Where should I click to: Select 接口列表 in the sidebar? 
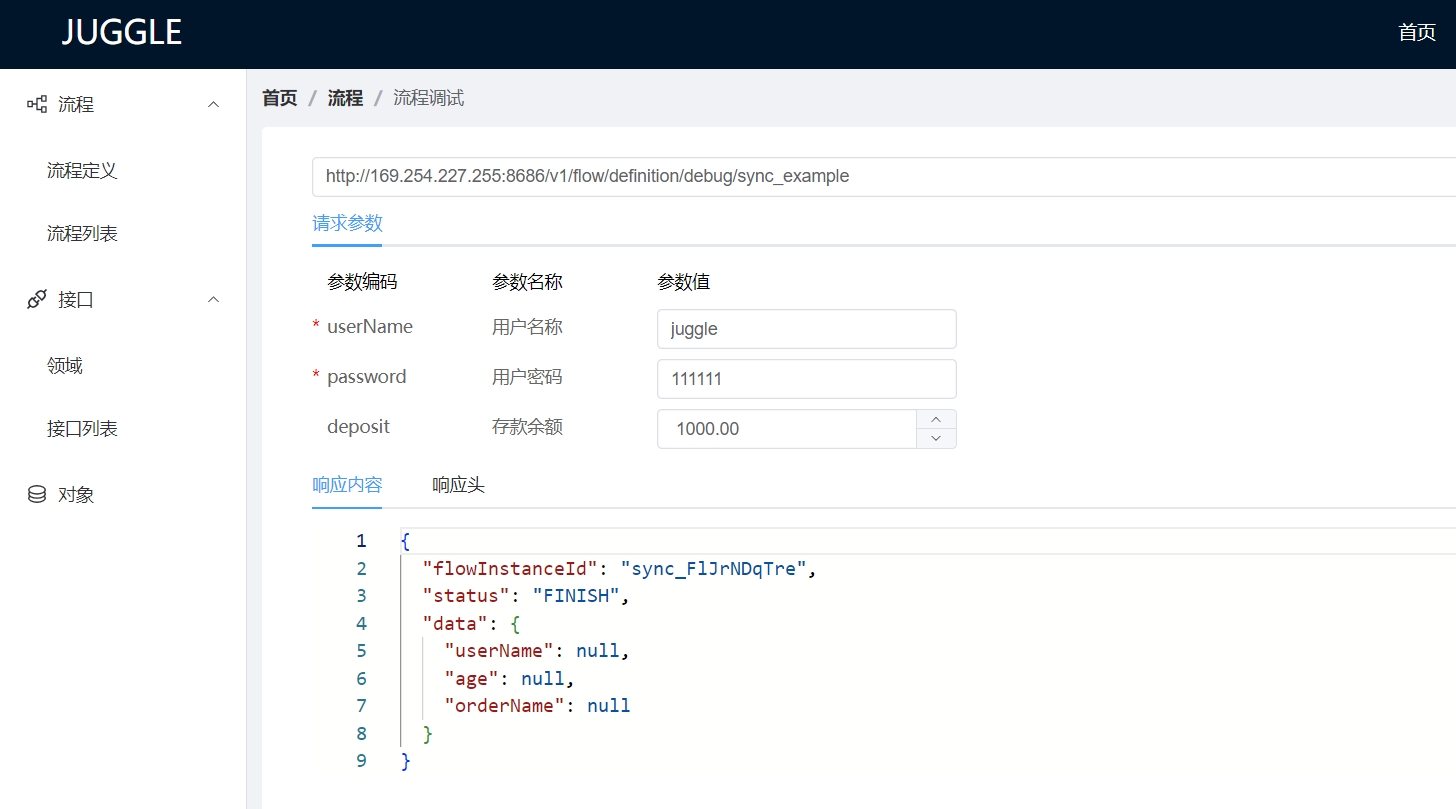(82, 429)
